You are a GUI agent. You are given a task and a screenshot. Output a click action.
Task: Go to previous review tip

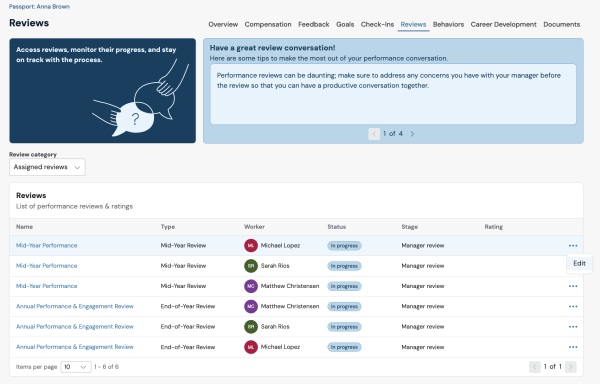(374, 134)
